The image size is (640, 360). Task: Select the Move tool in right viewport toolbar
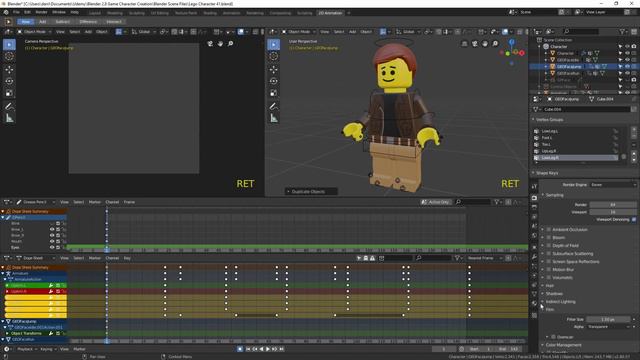273,69
